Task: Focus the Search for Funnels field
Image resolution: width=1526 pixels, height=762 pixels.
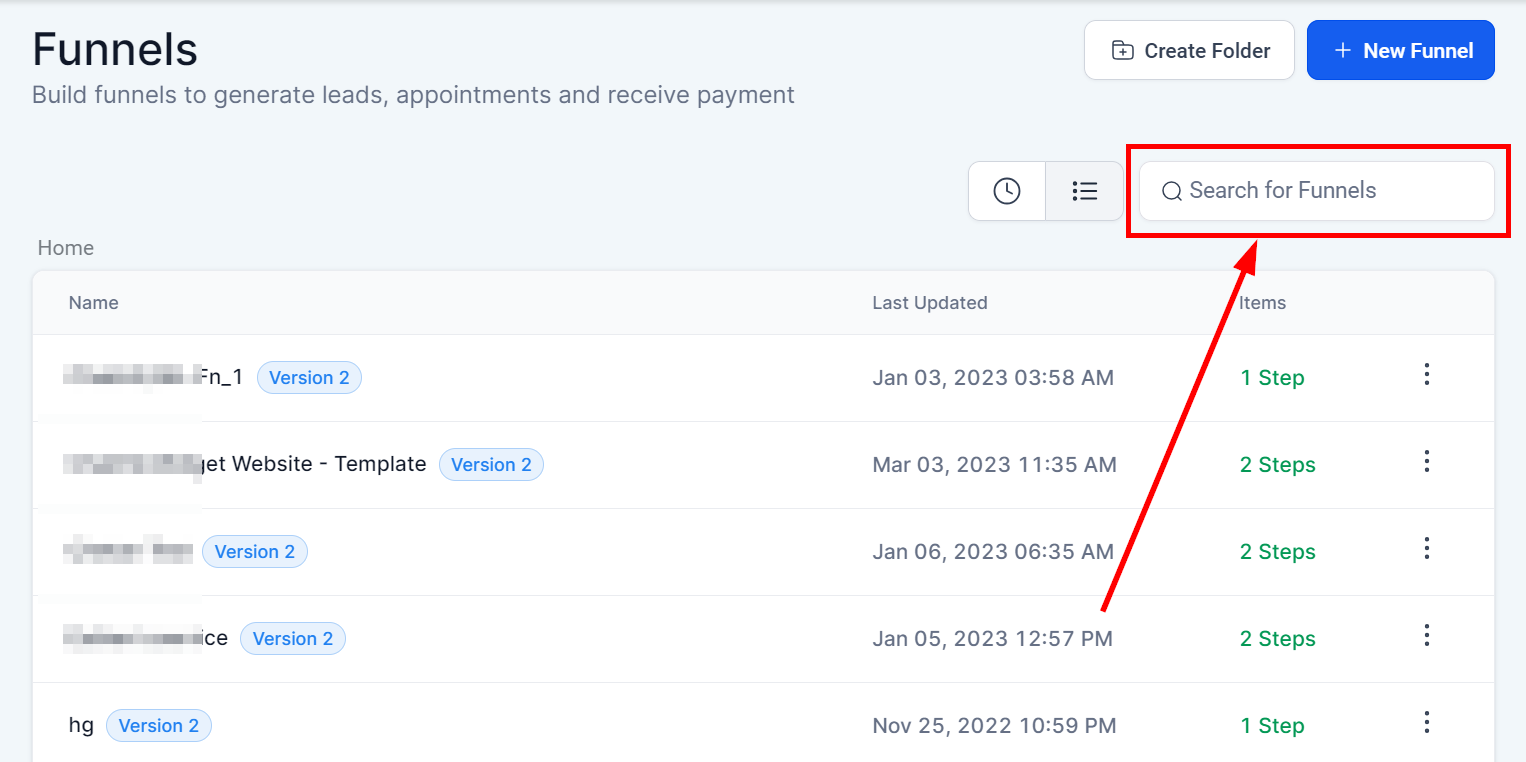Action: (x=1317, y=191)
